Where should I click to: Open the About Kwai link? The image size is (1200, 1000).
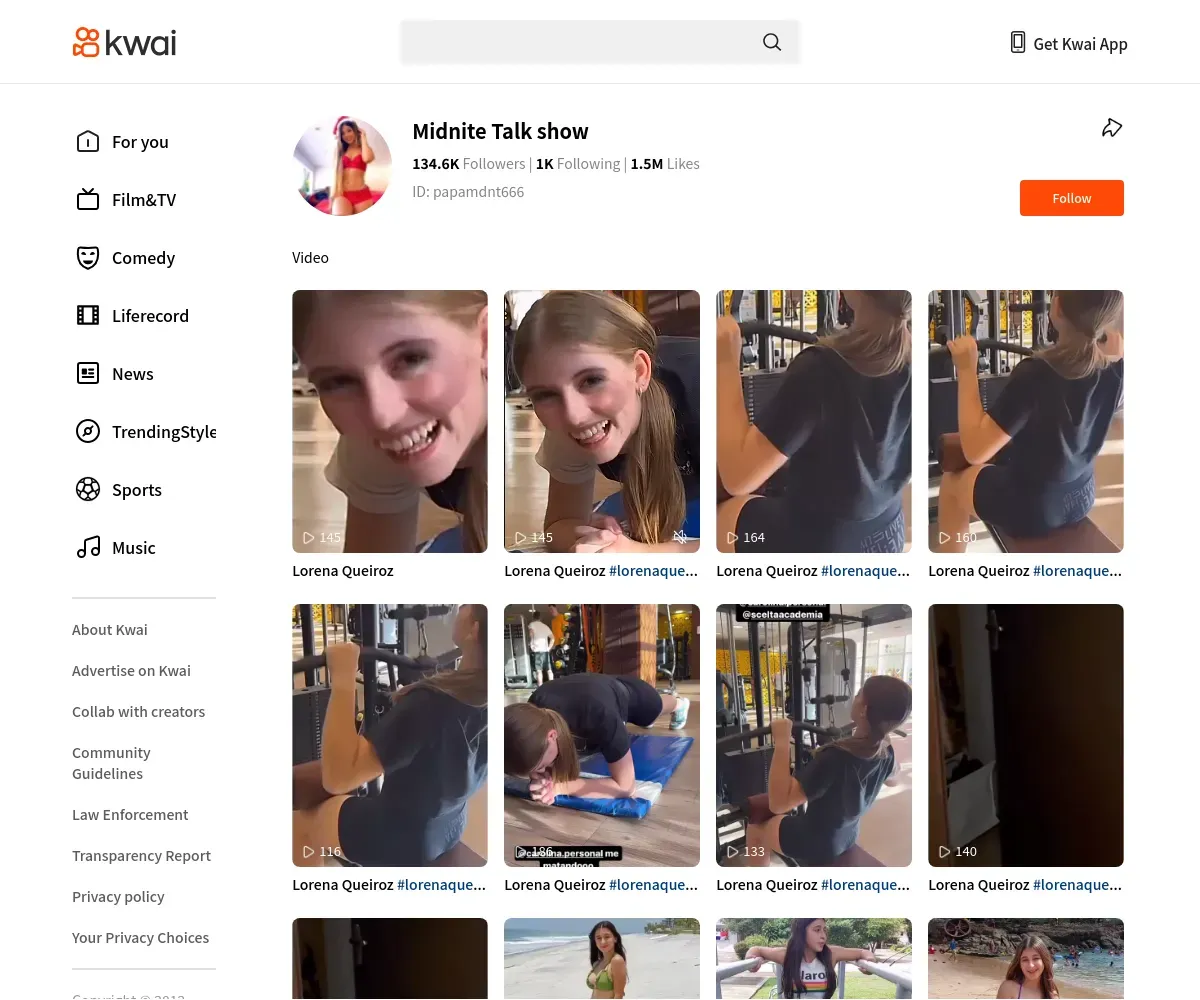click(110, 630)
